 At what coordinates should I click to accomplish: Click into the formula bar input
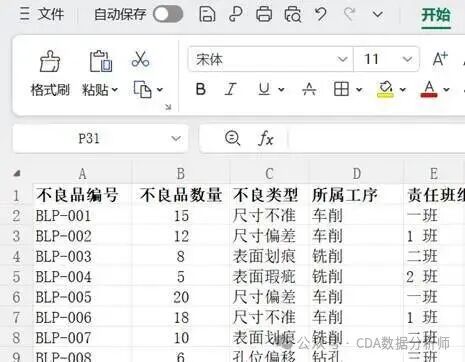click(x=377, y=138)
